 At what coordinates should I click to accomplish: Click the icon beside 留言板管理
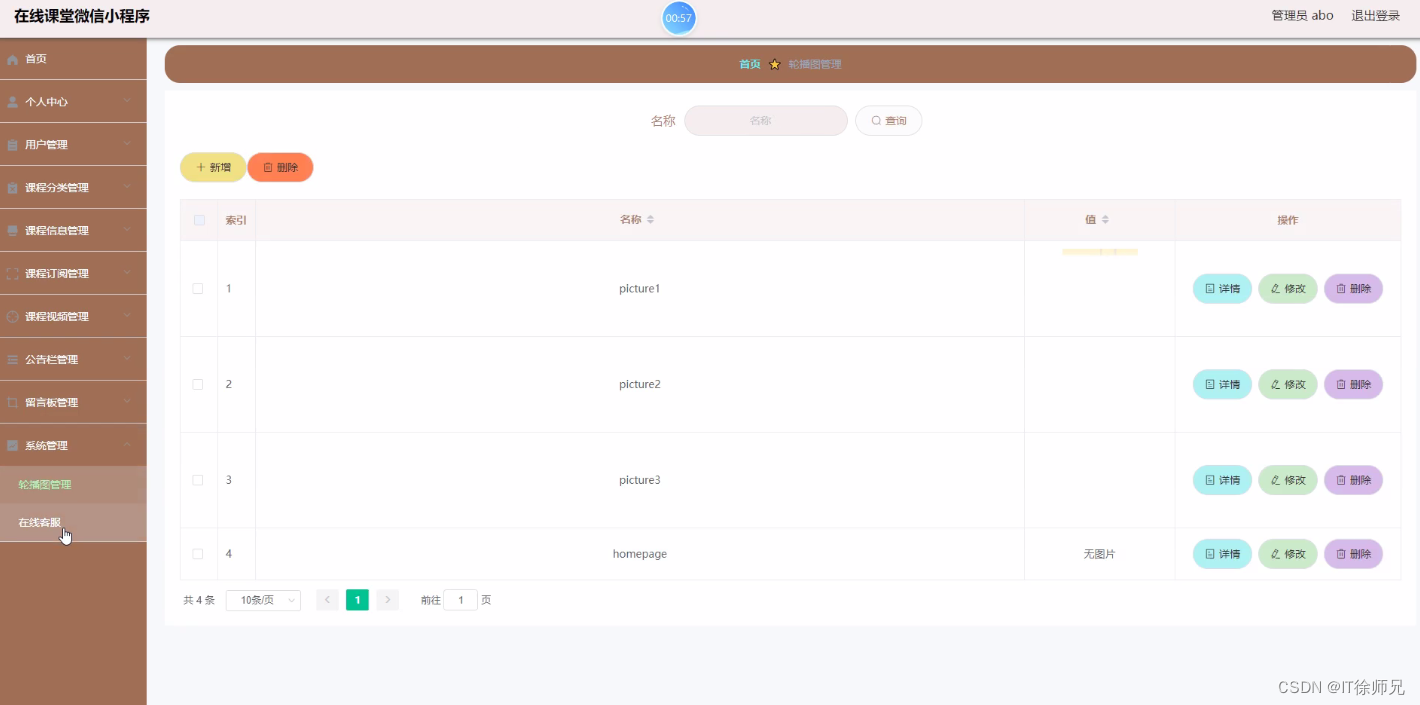click(13, 403)
